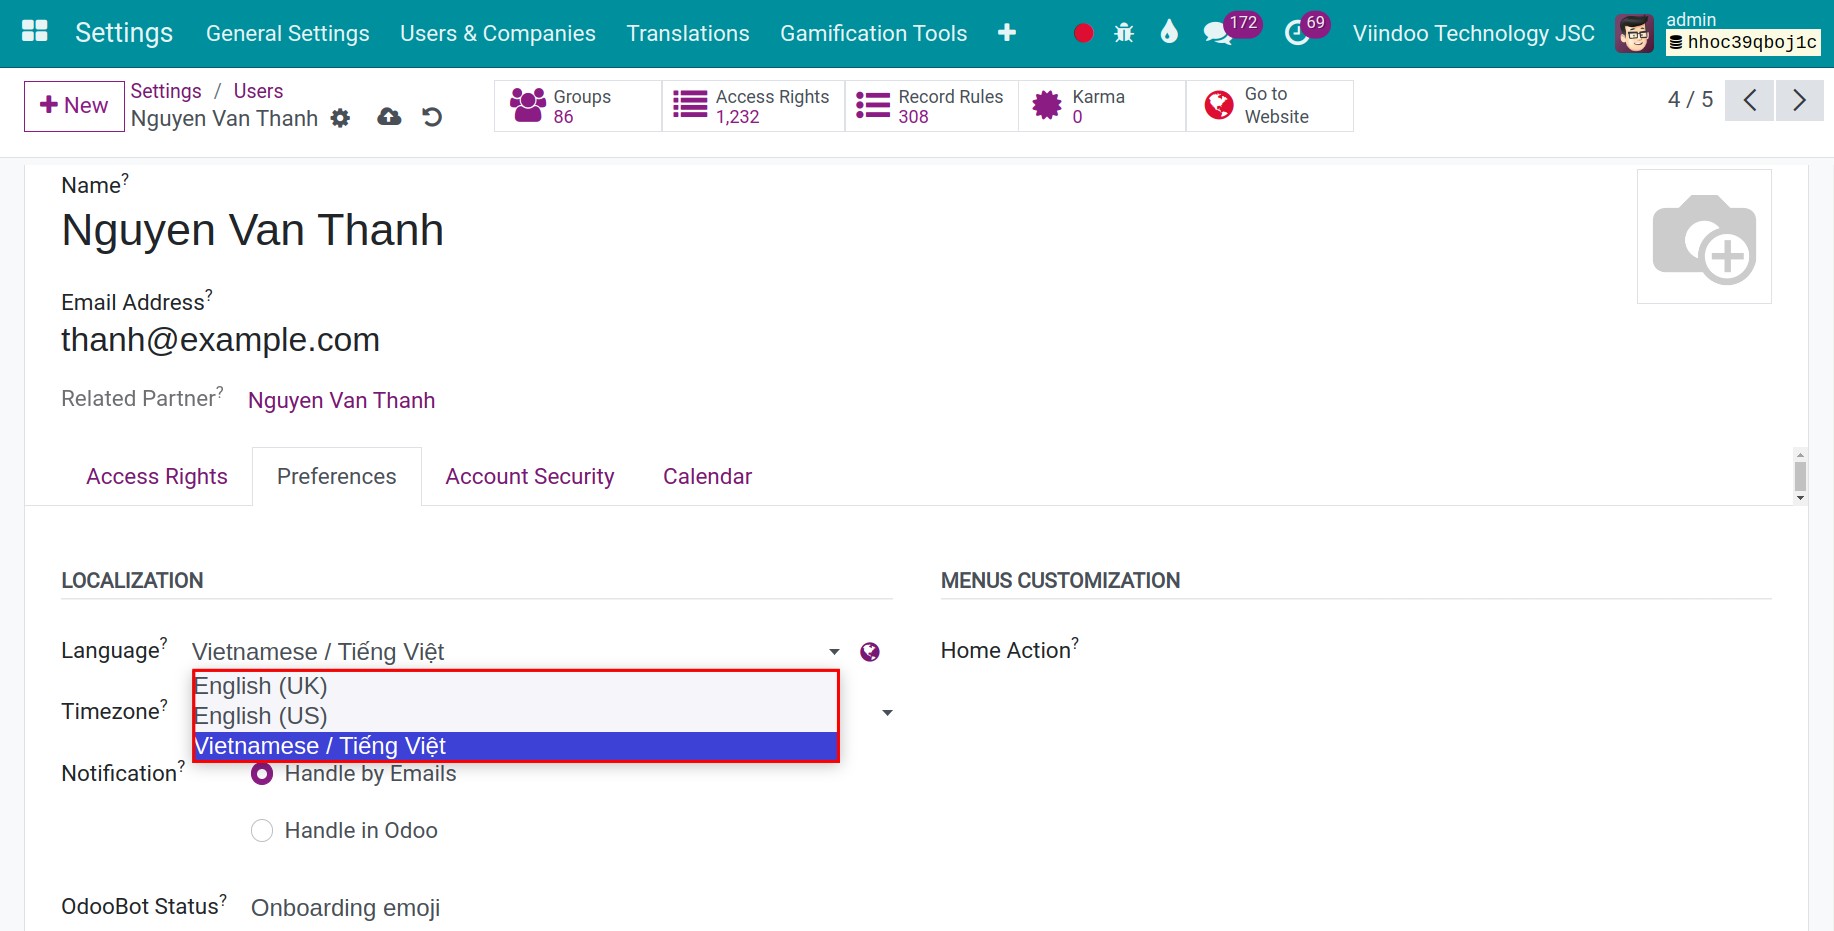
Task: Select Handle in Odoo radio option
Action: click(x=262, y=831)
